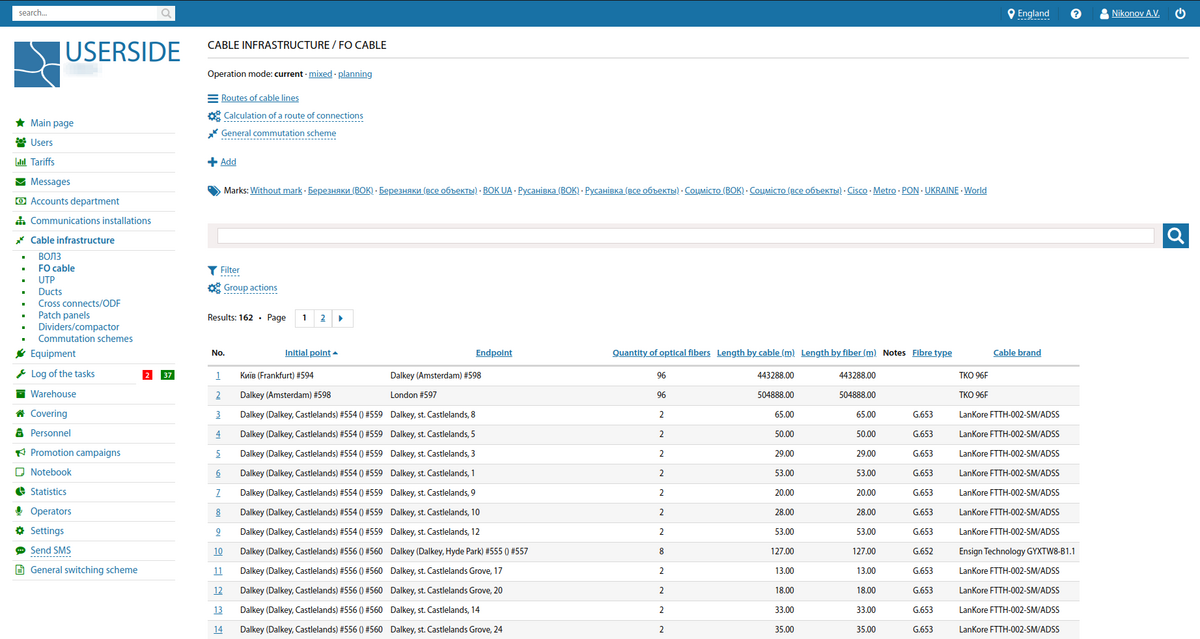Open Equipment in the sidebar
This screenshot has width=1200, height=639.
[53, 354]
